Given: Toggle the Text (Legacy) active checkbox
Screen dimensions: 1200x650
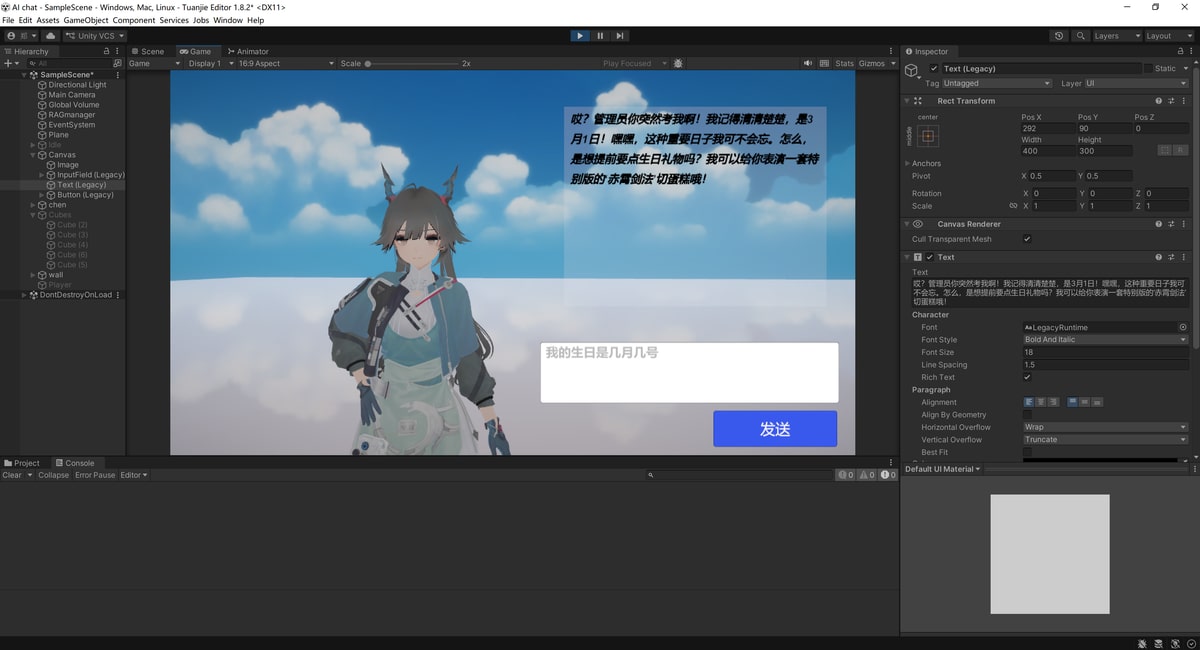Looking at the screenshot, I should click(x=934, y=69).
